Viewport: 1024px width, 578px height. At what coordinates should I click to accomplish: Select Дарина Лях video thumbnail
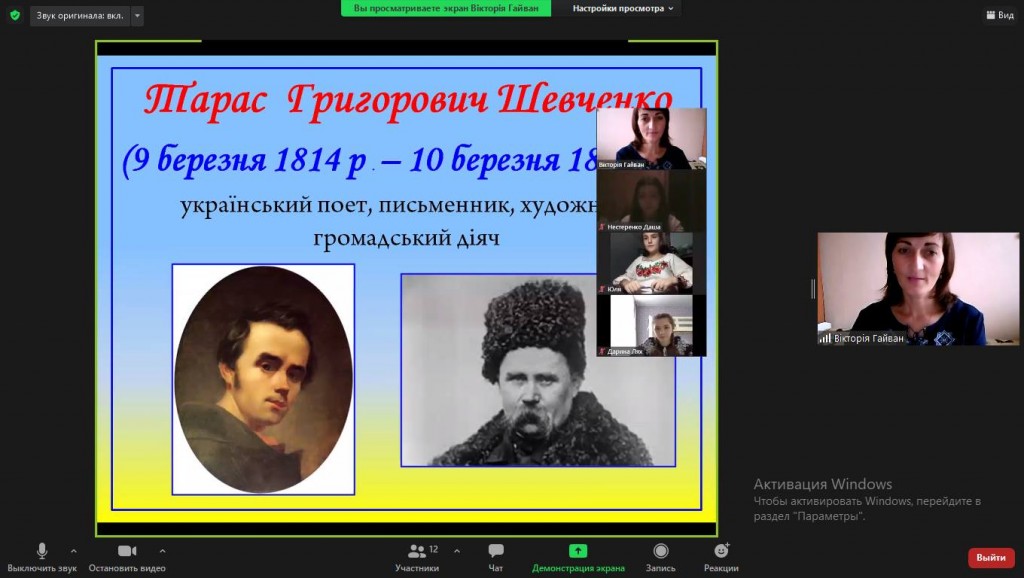click(651, 325)
